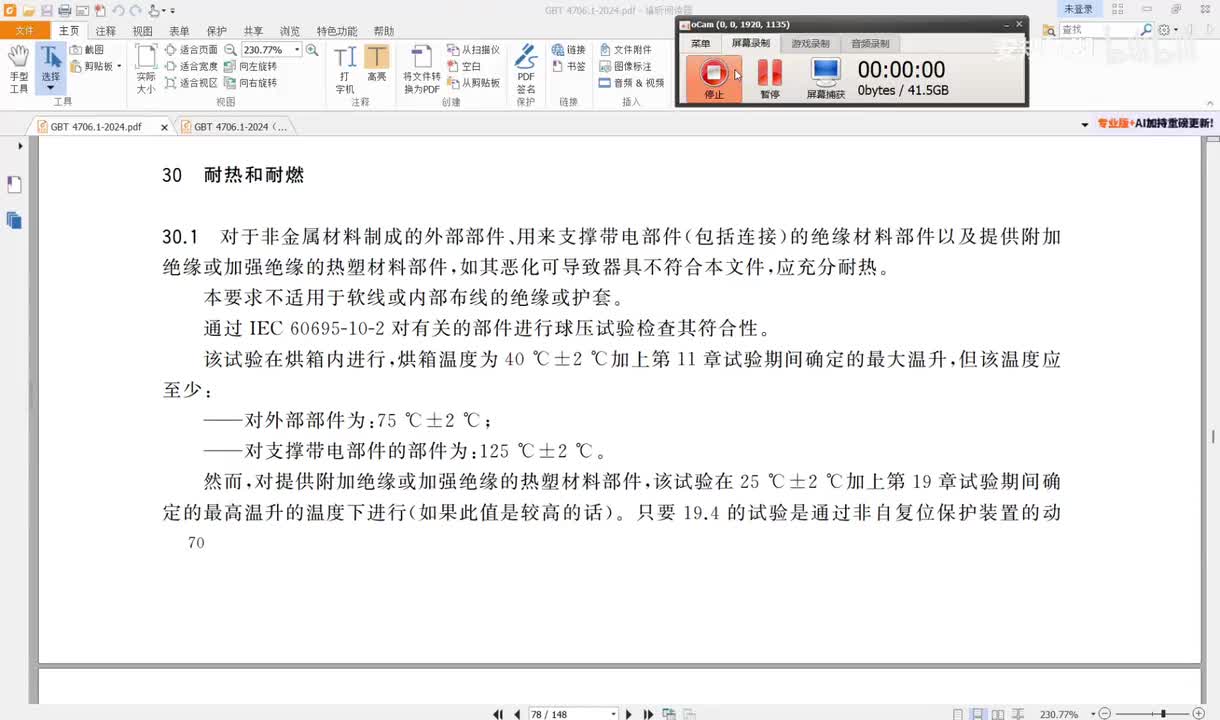
Task: Adjust the zoom slider in status bar
Action: click(1163, 714)
